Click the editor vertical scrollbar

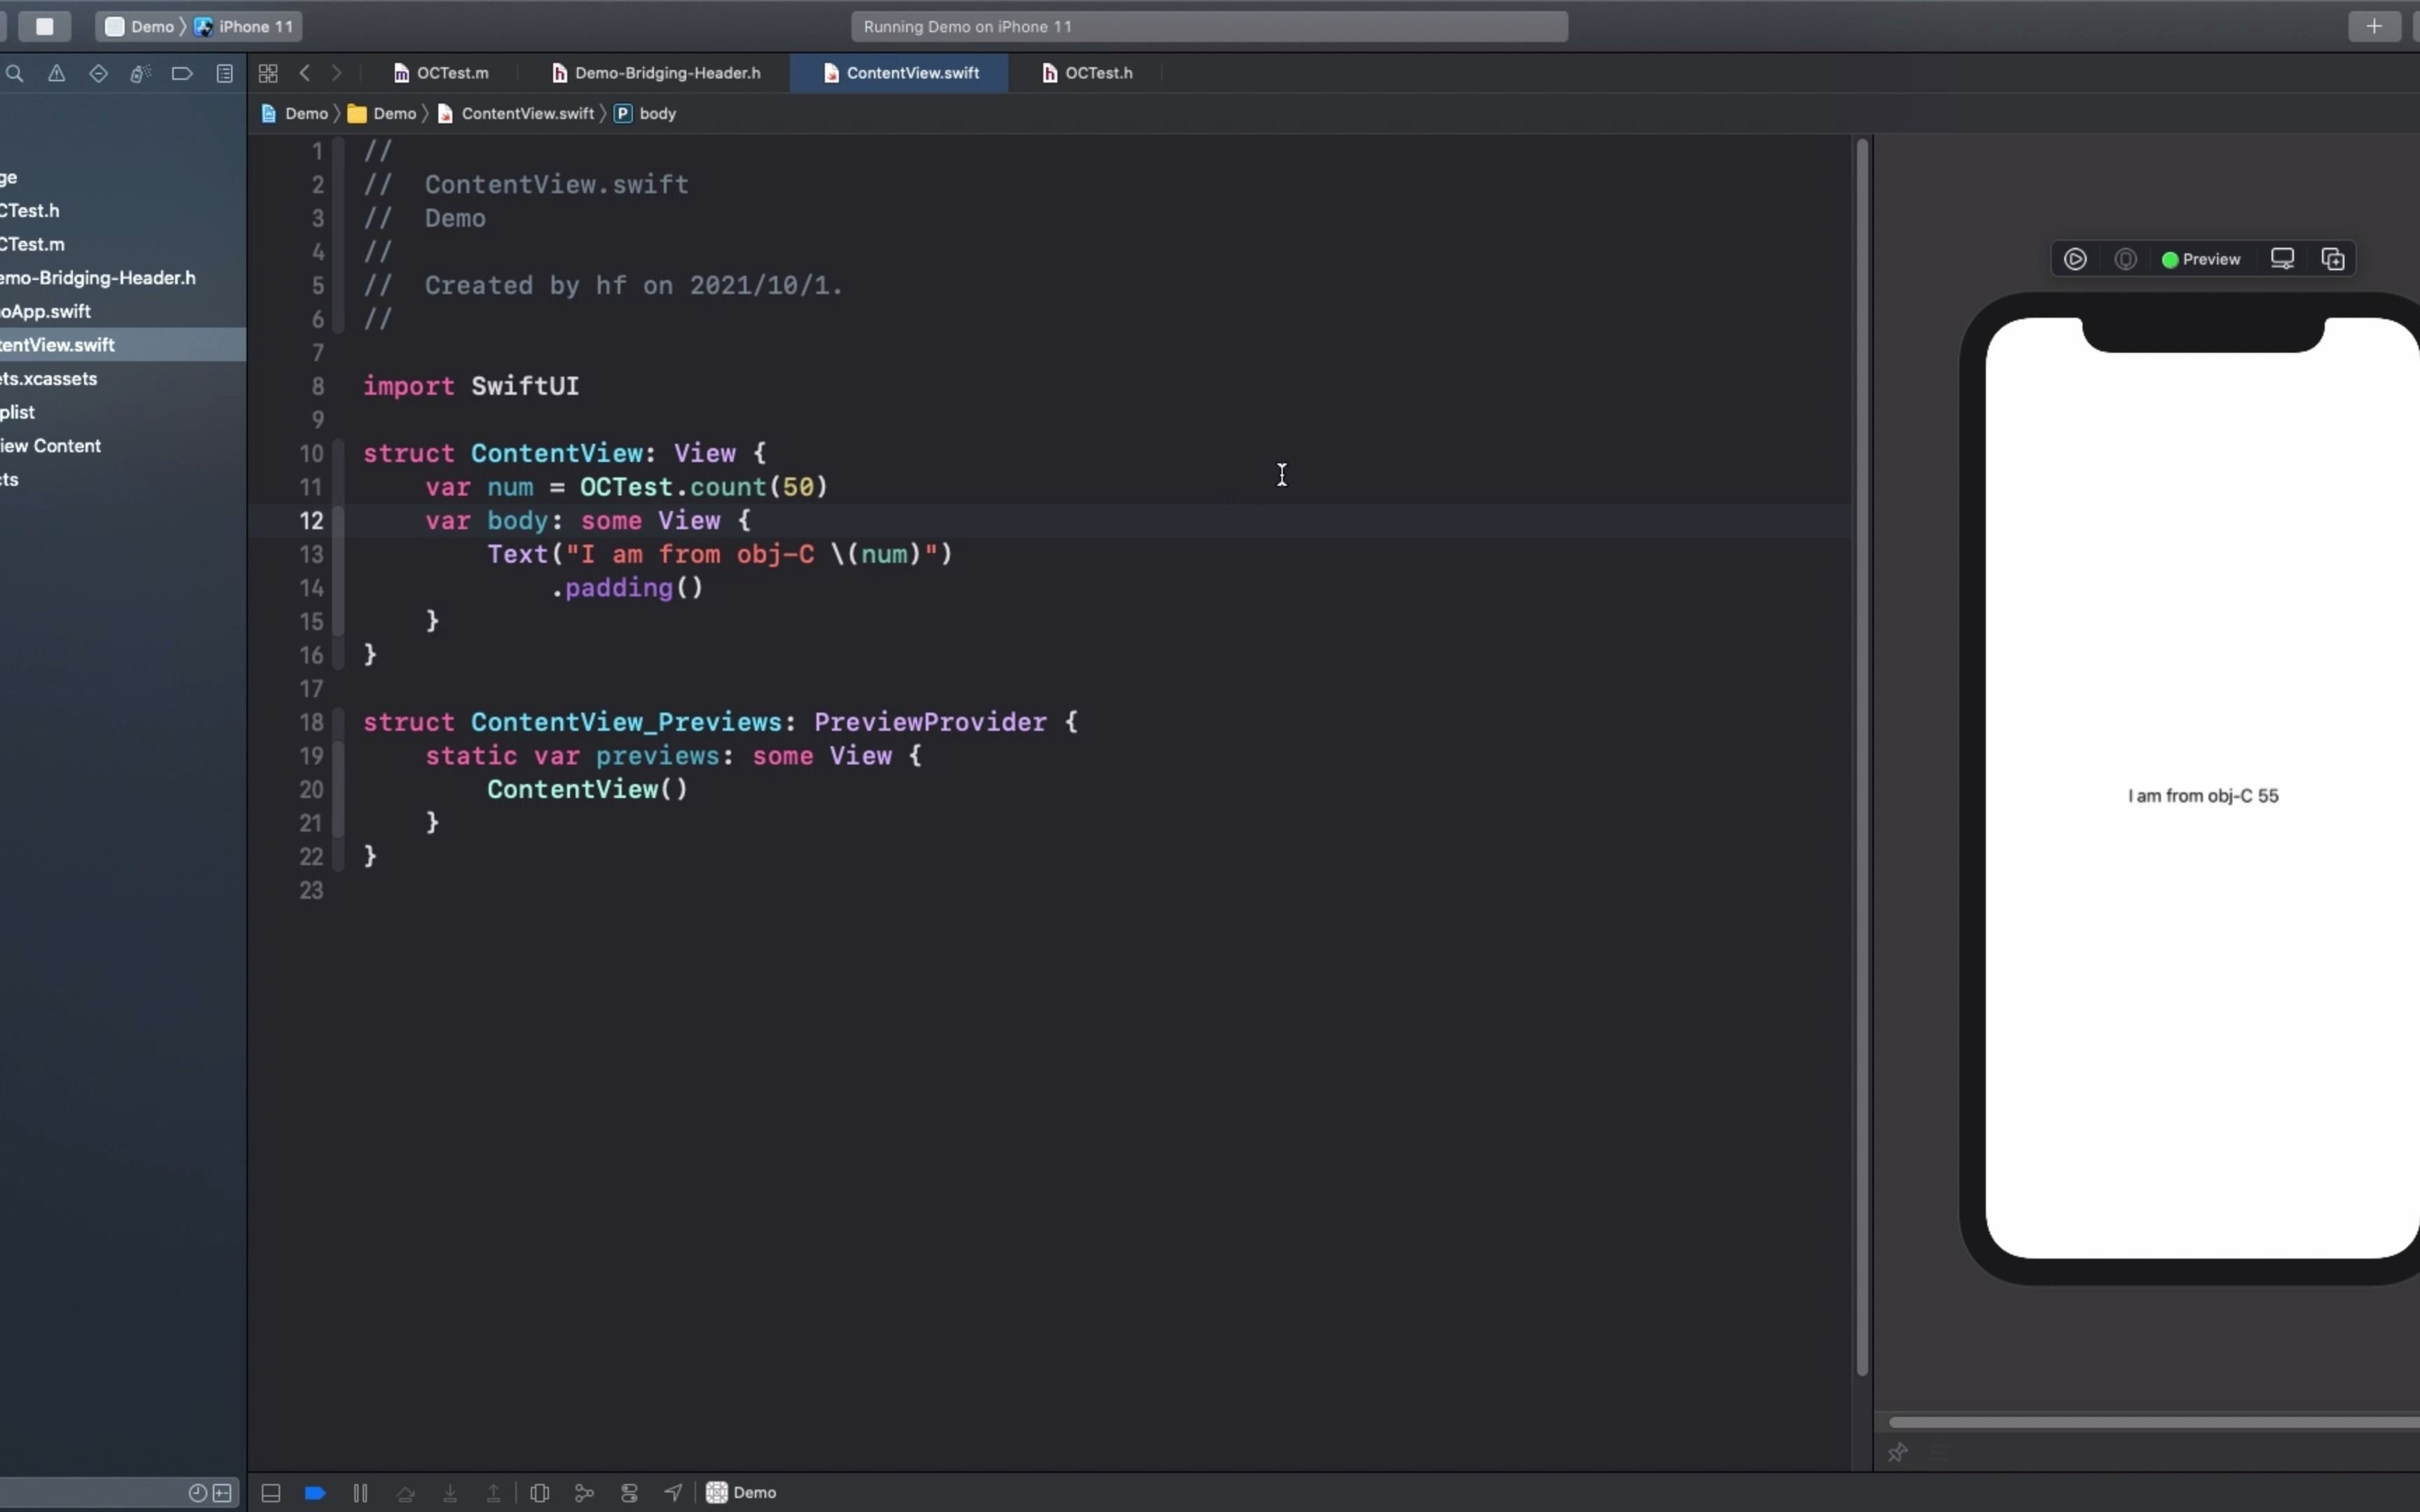point(1862,758)
